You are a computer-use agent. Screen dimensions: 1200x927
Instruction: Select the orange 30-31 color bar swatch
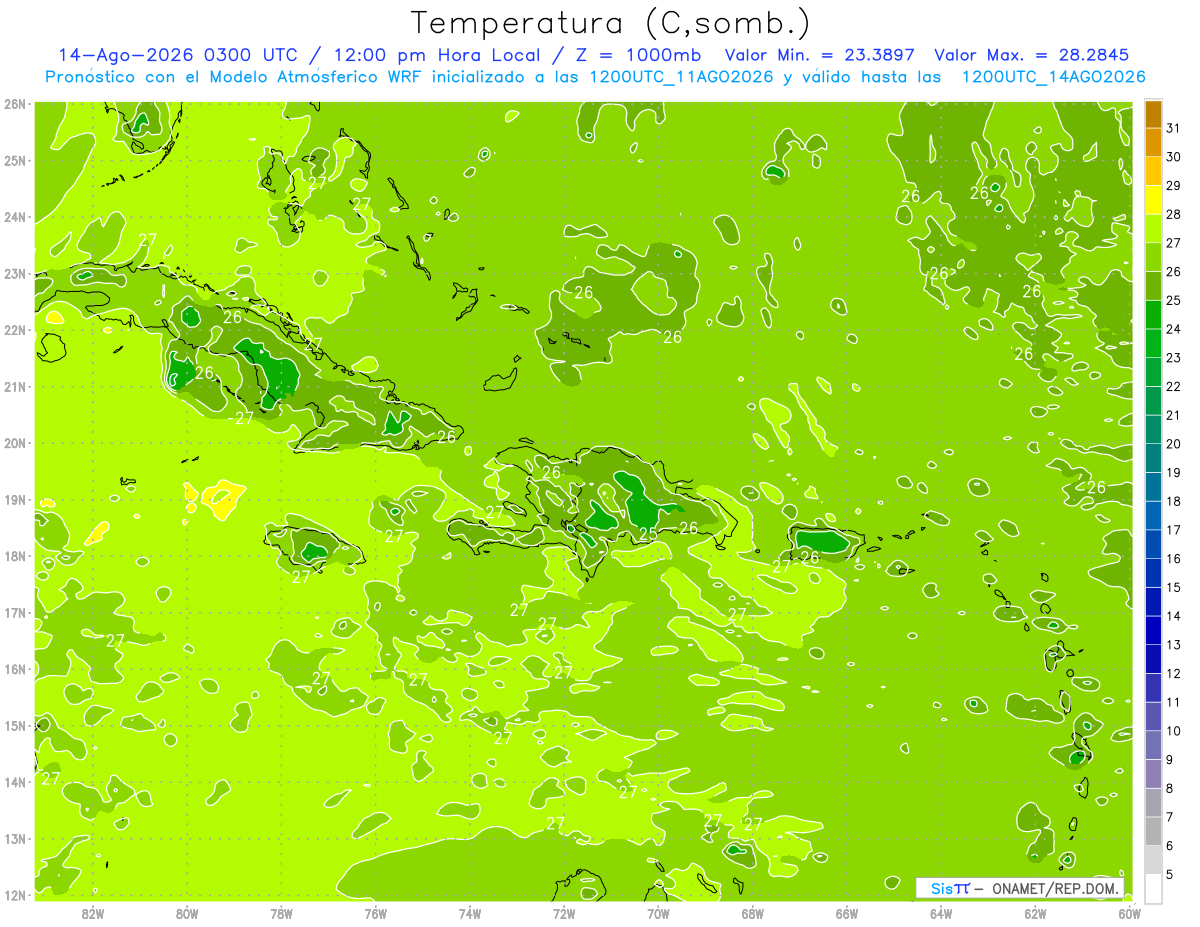pyautogui.click(x=1153, y=143)
